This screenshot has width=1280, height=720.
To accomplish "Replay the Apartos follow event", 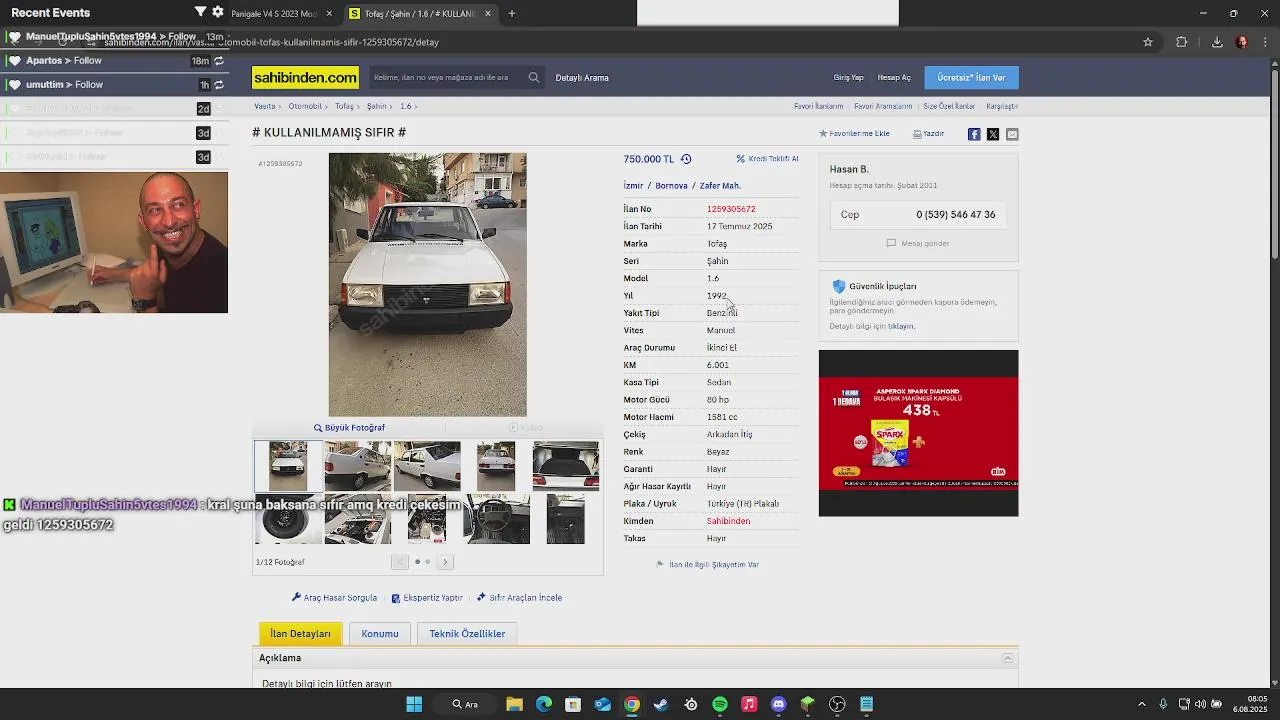I will (218, 61).
